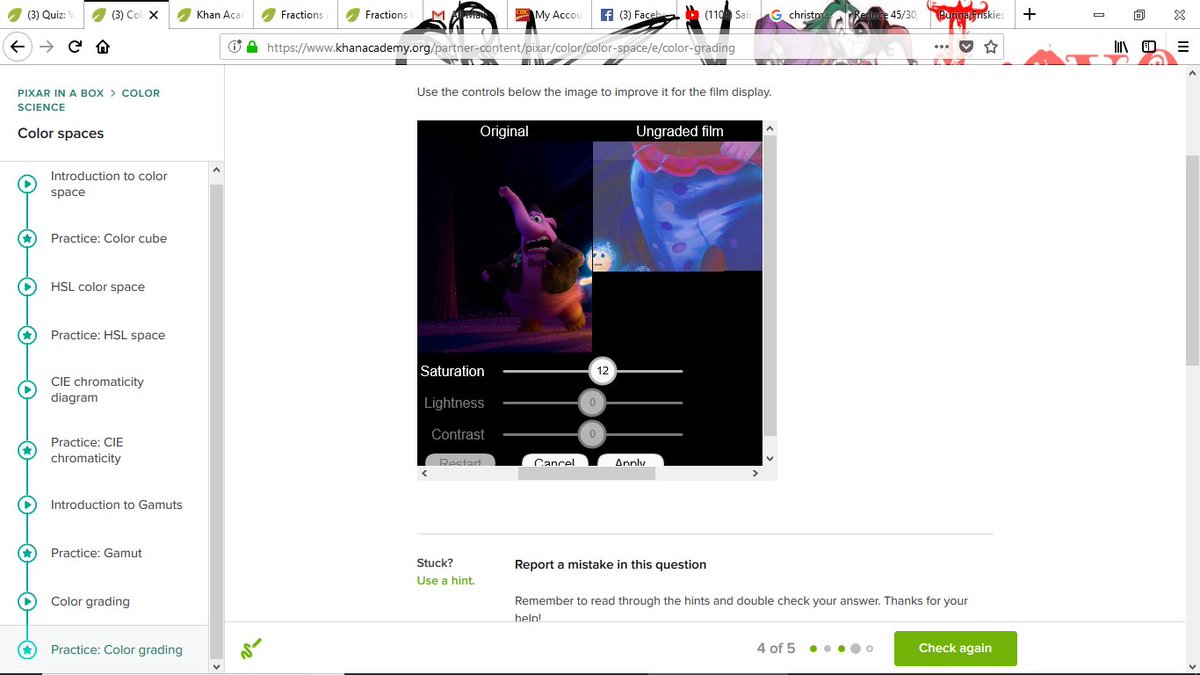Image resolution: width=1200 pixels, height=675 pixels.
Task: Open HSL color space lesson
Action: pos(98,287)
